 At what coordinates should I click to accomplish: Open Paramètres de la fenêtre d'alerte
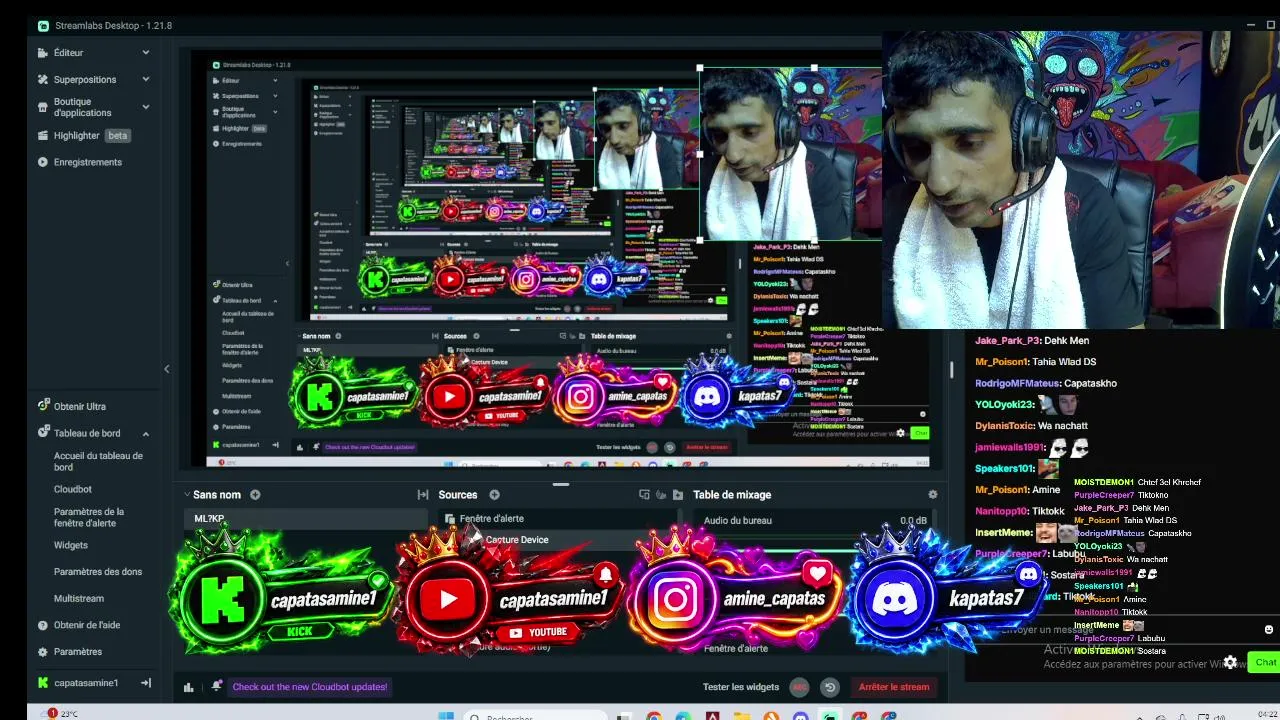click(89, 517)
